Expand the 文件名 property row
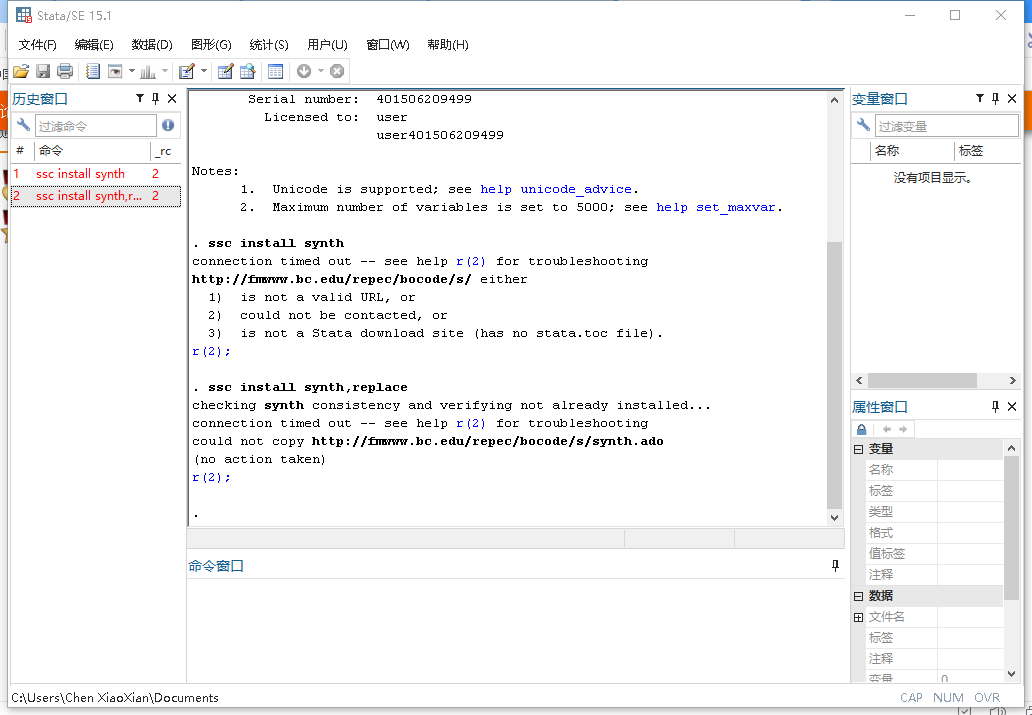Image resolution: width=1032 pixels, height=715 pixels. coord(858,617)
